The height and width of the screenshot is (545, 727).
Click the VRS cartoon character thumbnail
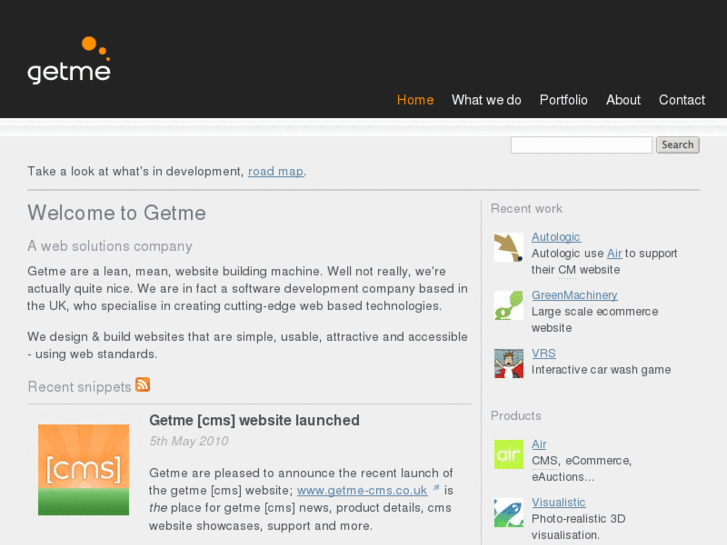point(509,363)
